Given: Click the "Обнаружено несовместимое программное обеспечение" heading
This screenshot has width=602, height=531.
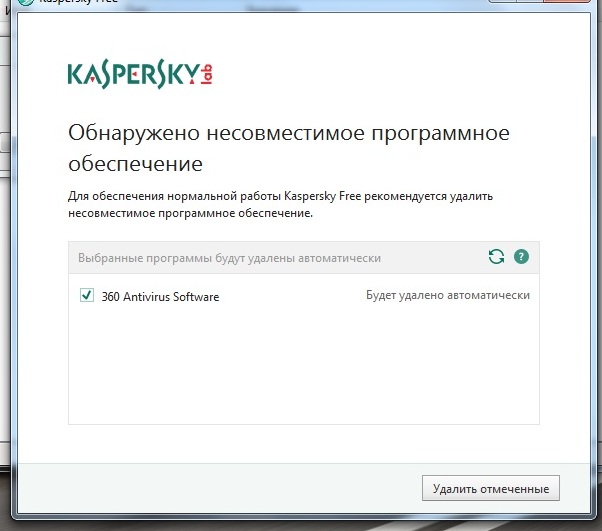Looking at the screenshot, I should 289,148.
